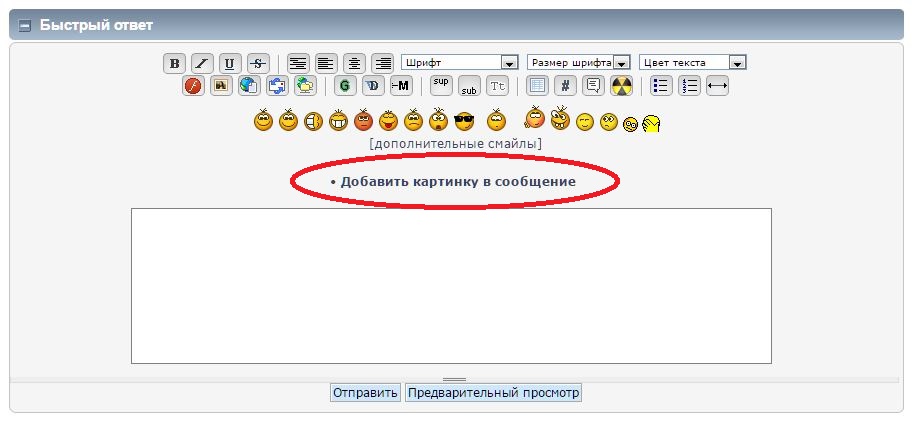
Task: Apply subscript with sub button
Action: pos(469,87)
